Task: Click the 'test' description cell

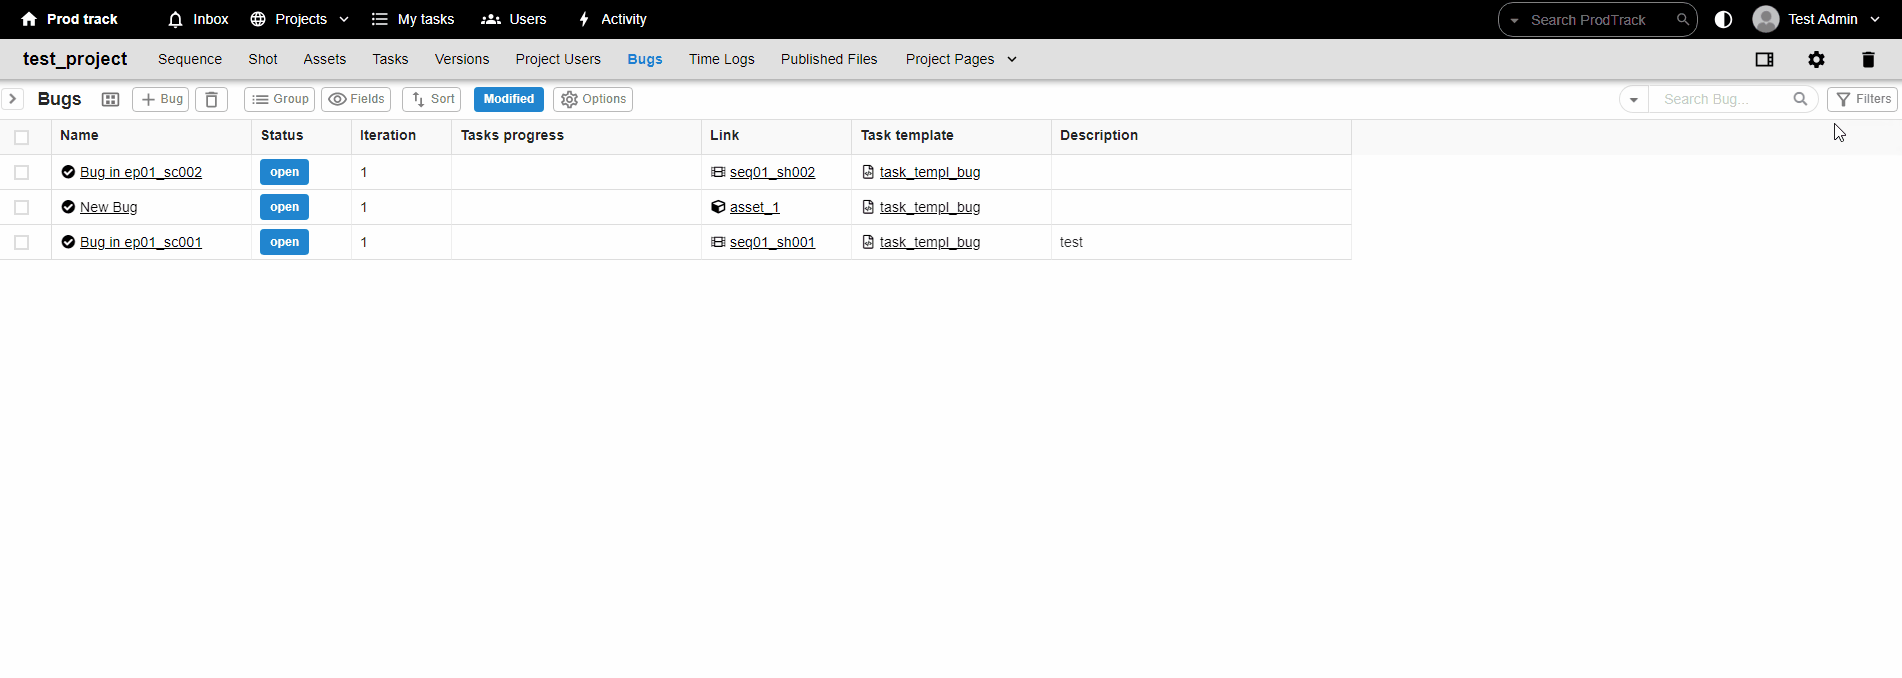Action: (x=1201, y=242)
